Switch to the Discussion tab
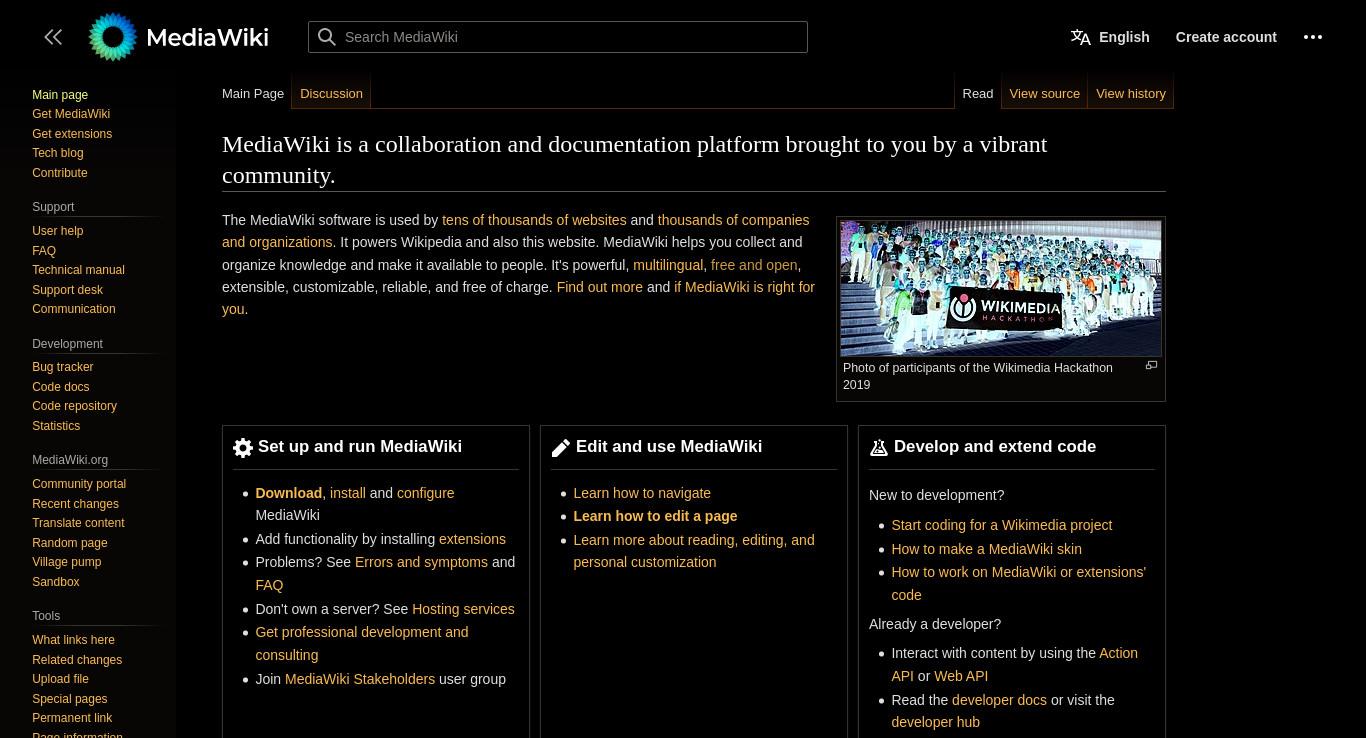The width and height of the screenshot is (1366, 738). 331,93
